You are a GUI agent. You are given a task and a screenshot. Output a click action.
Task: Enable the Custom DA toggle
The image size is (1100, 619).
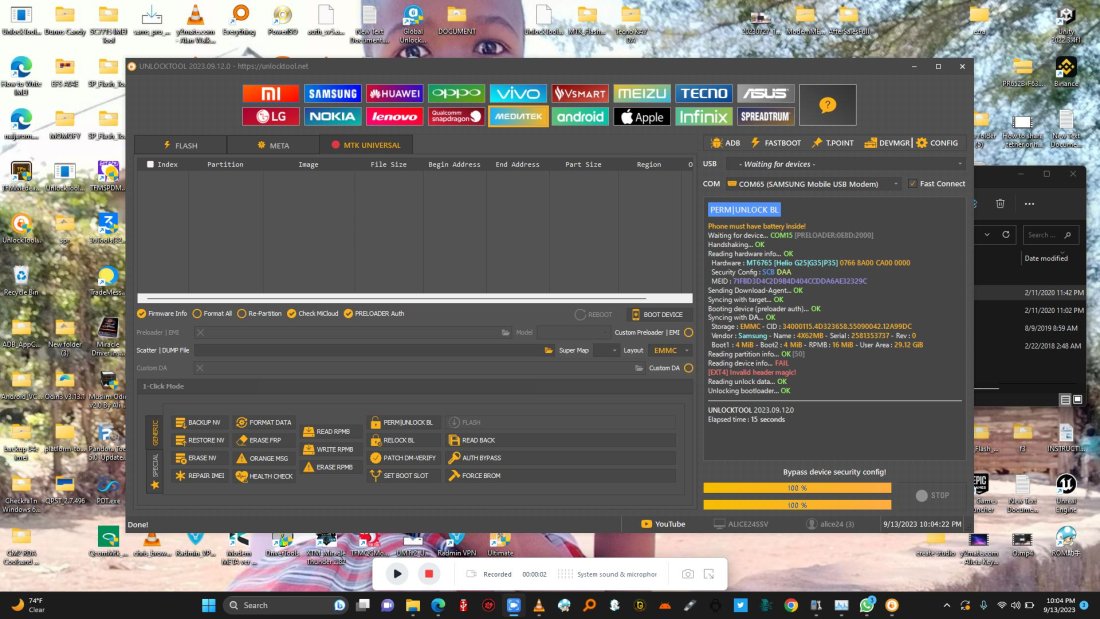tap(689, 368)
